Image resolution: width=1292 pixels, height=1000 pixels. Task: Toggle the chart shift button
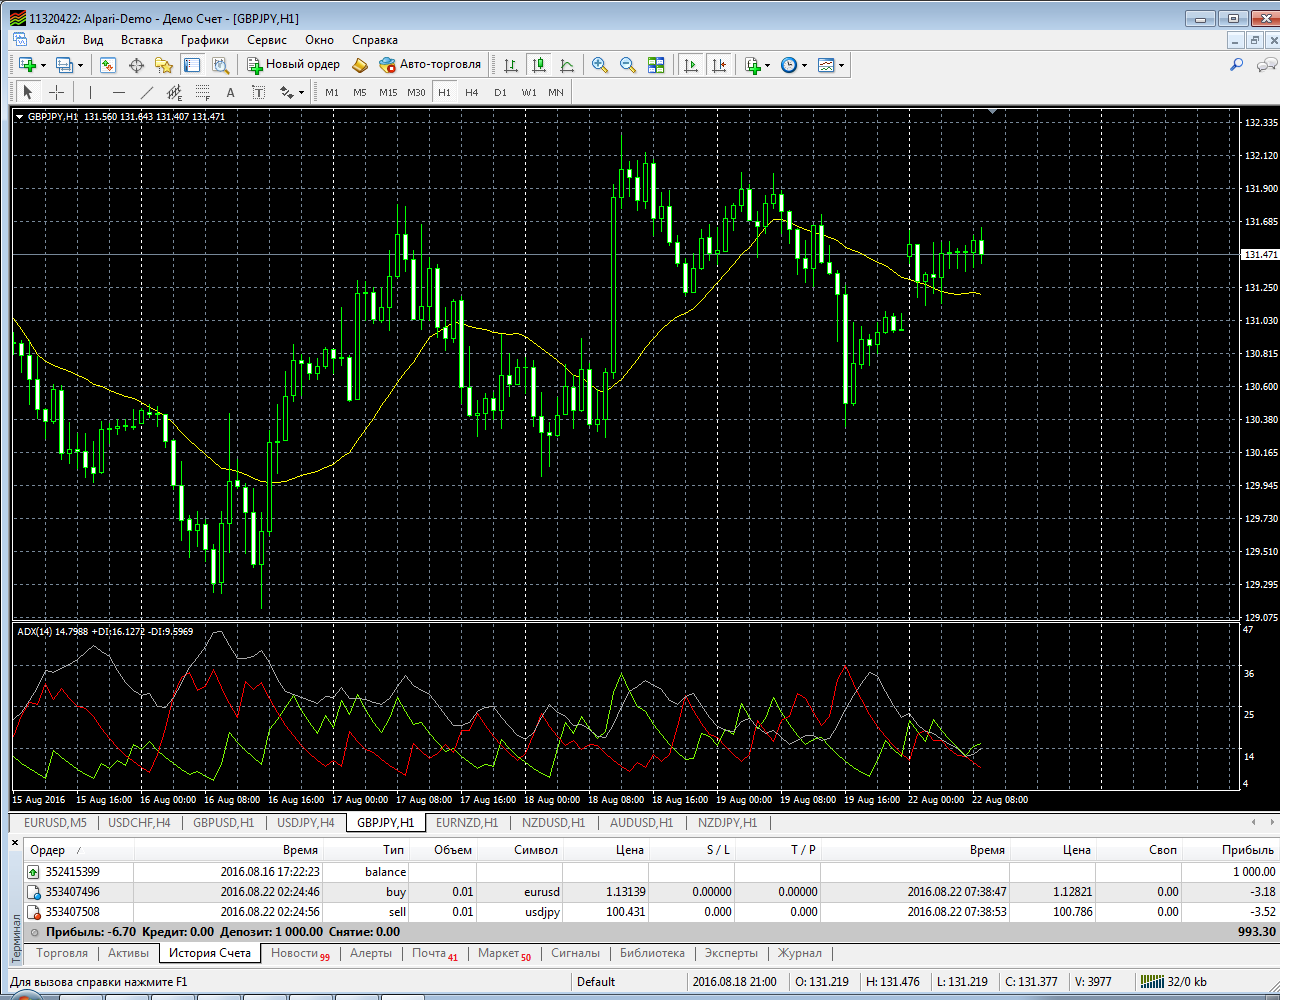click(719, 65)
